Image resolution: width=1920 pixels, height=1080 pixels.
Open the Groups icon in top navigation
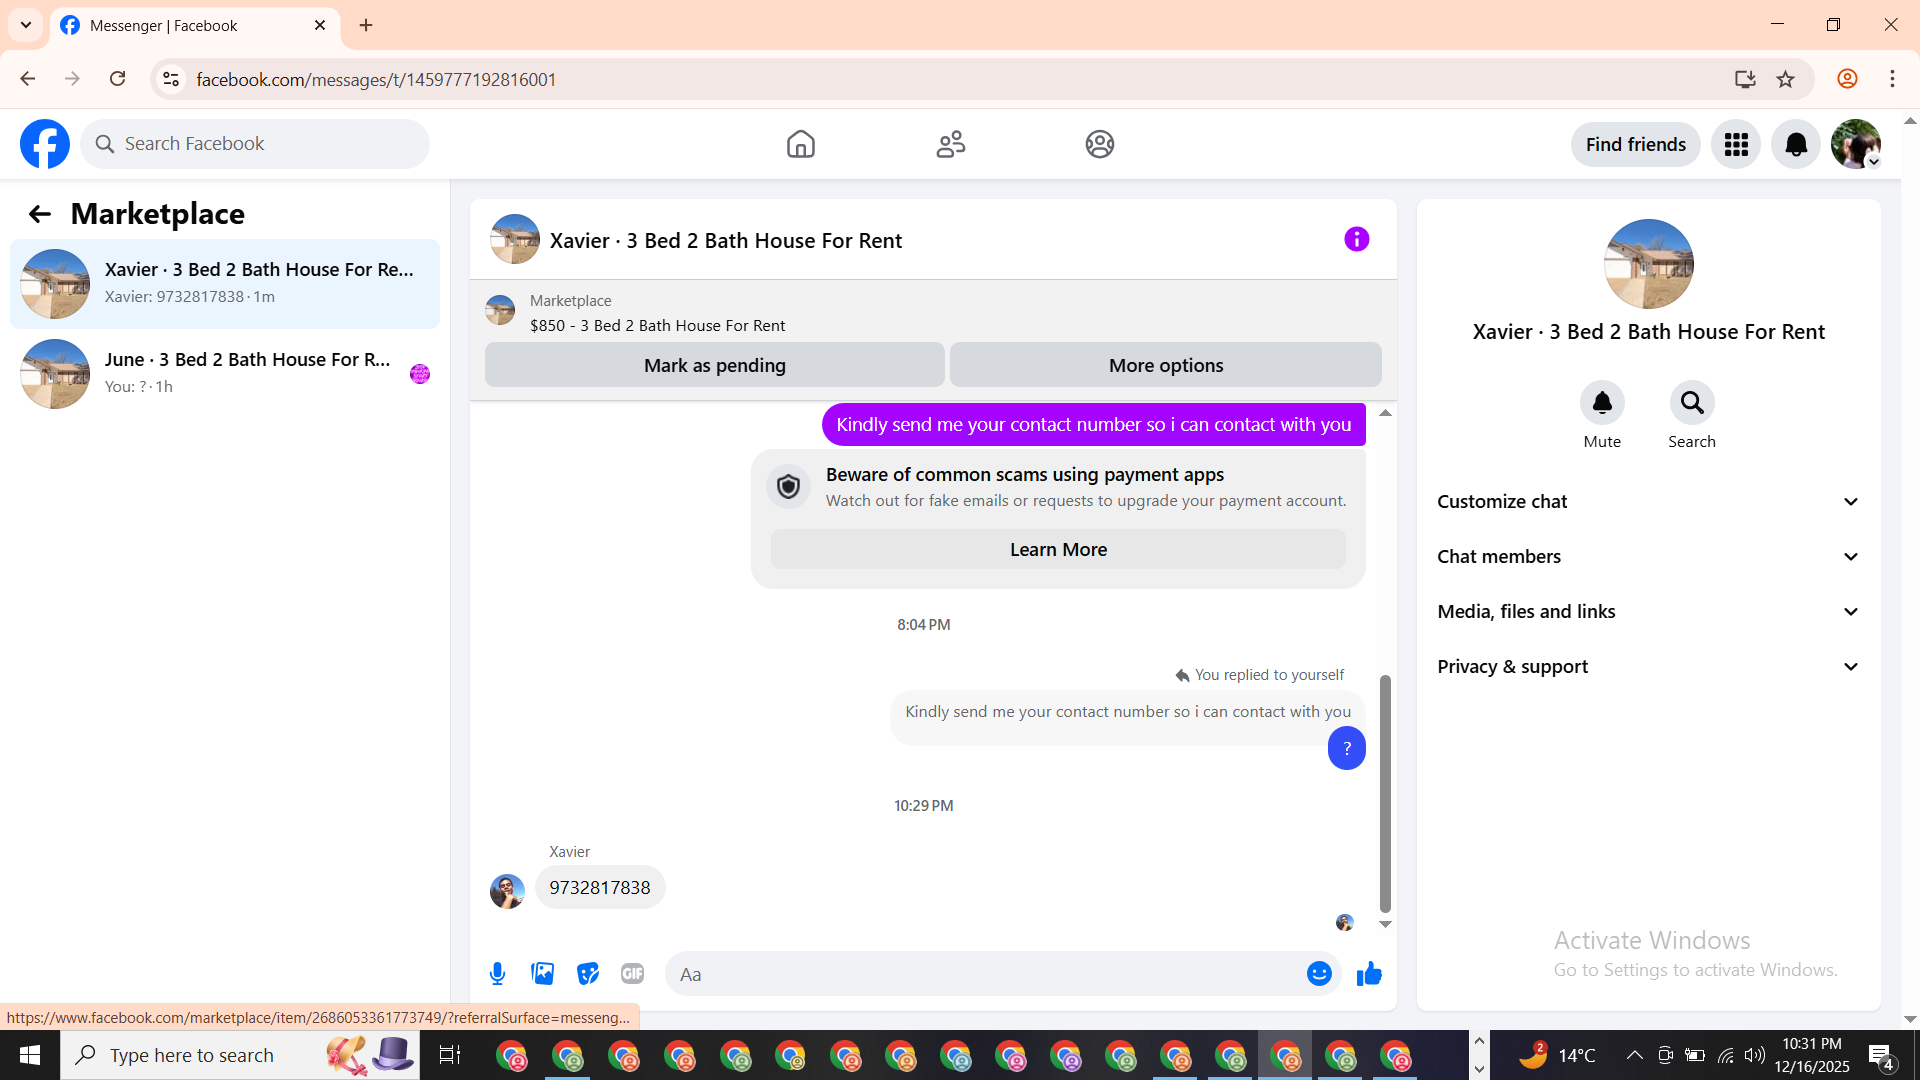click(x=1100, y=144)
